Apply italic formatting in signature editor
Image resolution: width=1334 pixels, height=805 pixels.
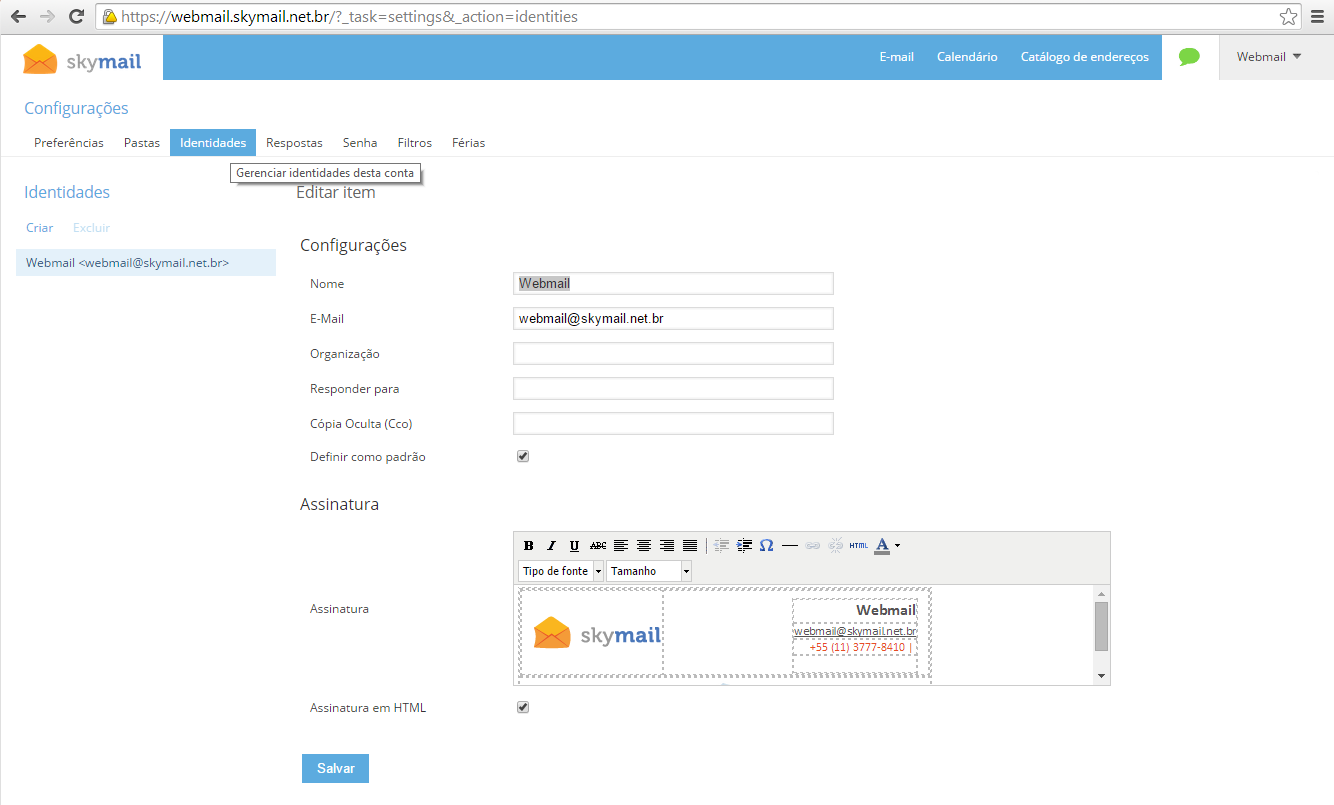pos(551,546)
